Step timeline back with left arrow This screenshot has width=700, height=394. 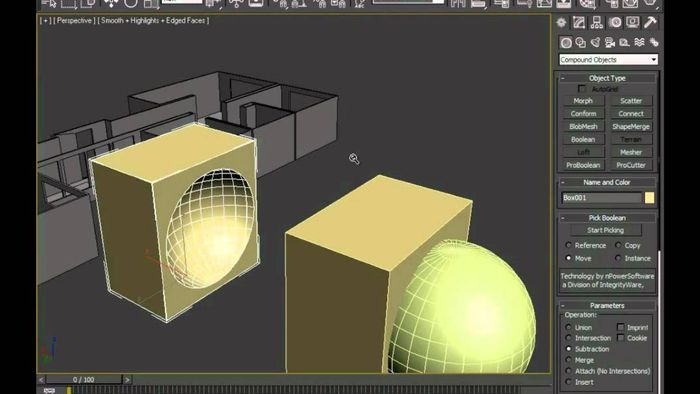click(x=41, y=380)
